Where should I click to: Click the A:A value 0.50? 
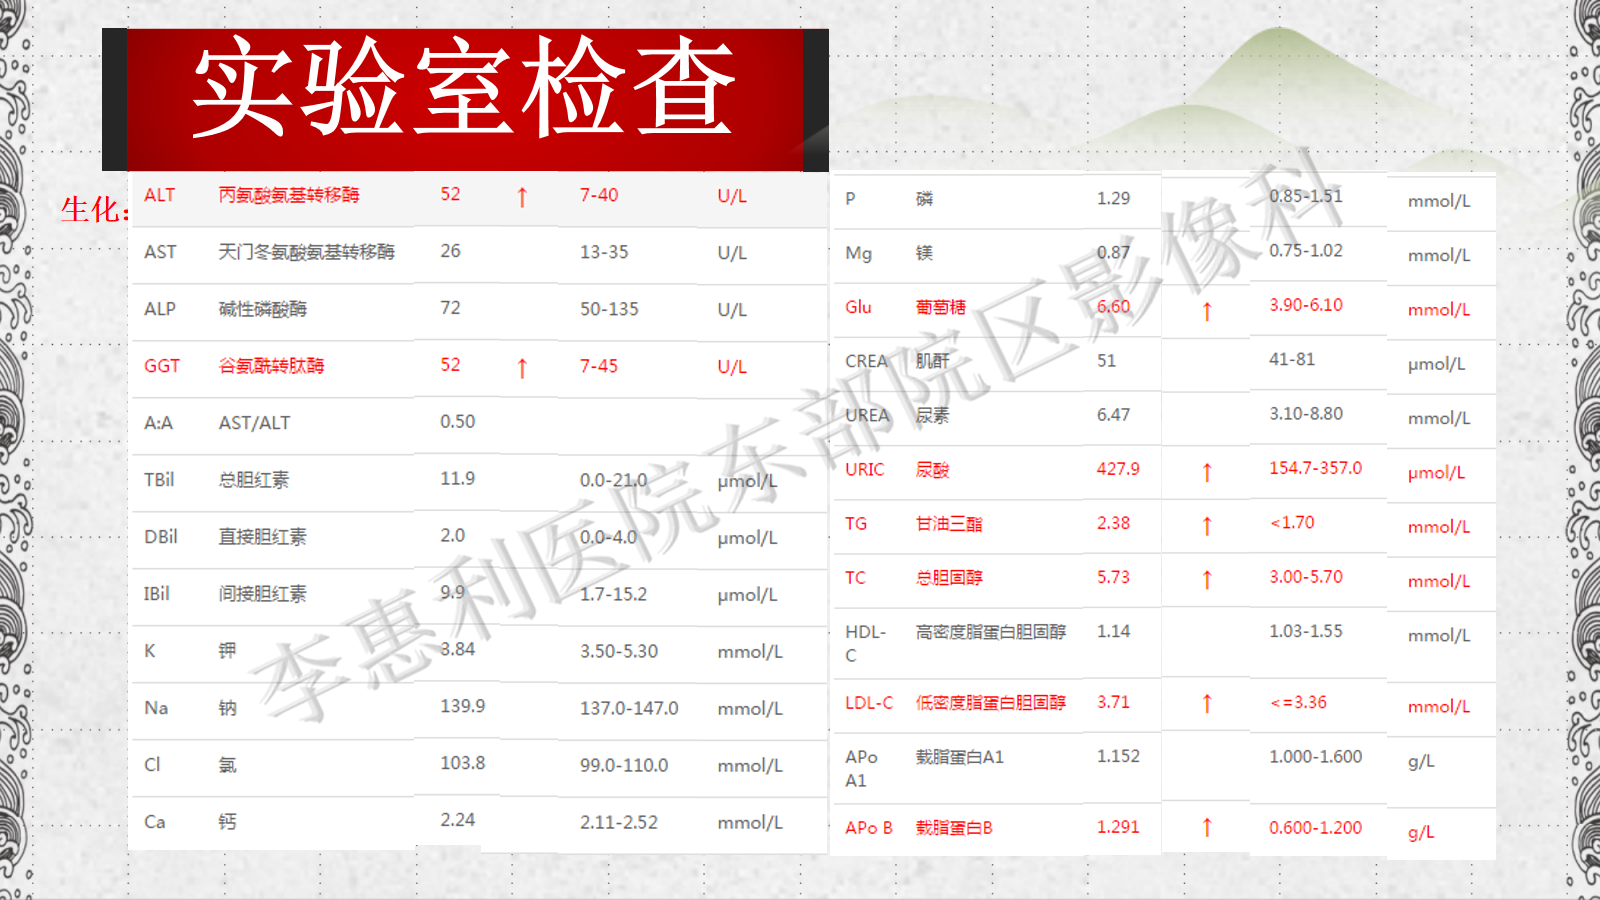coord(458,422)
